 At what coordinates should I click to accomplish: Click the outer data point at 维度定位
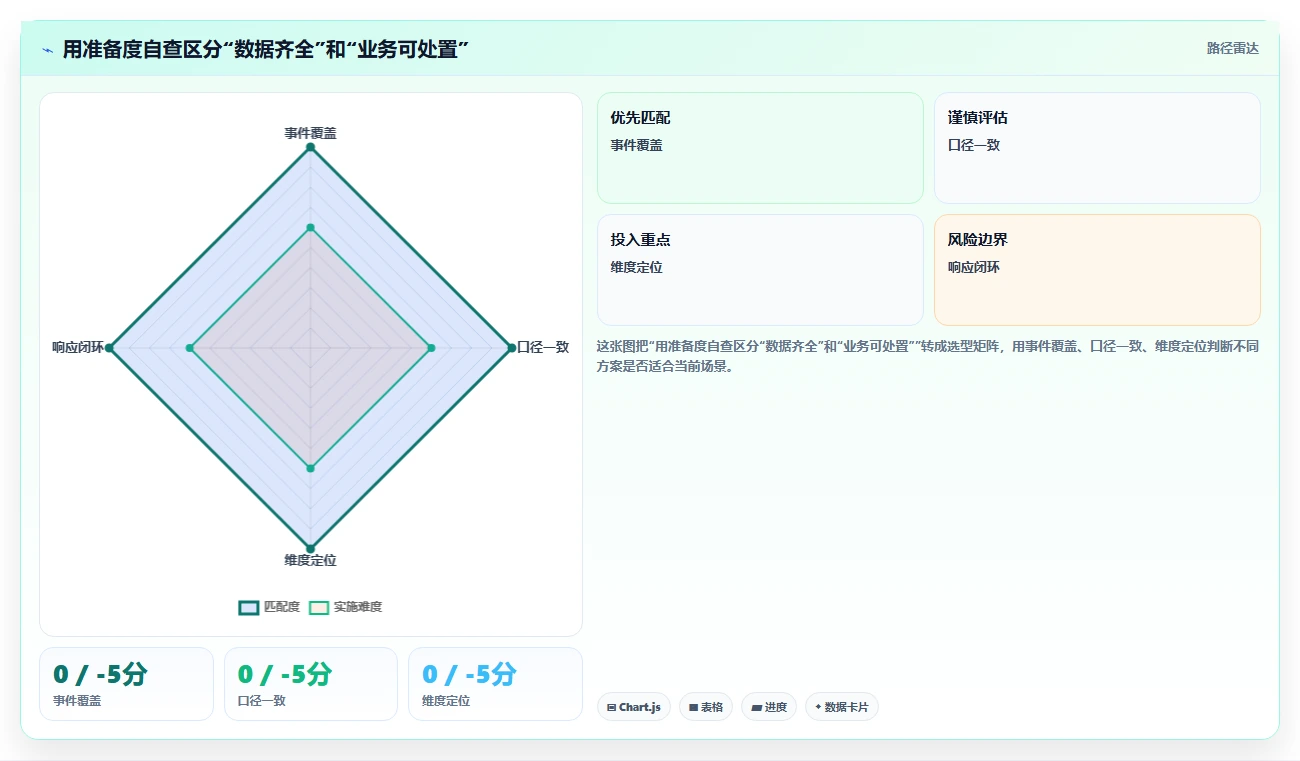[x=310, y=548]
